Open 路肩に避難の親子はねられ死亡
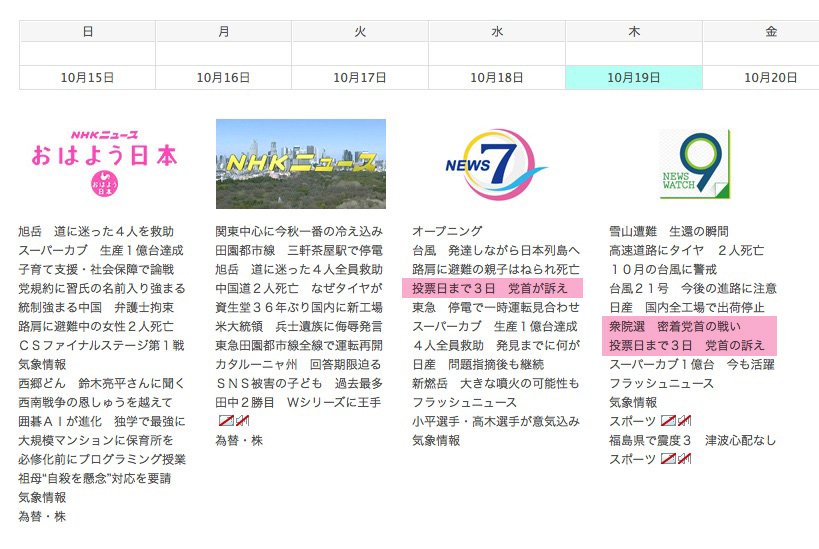The image size is (819, 549). [x=496, y=270]
